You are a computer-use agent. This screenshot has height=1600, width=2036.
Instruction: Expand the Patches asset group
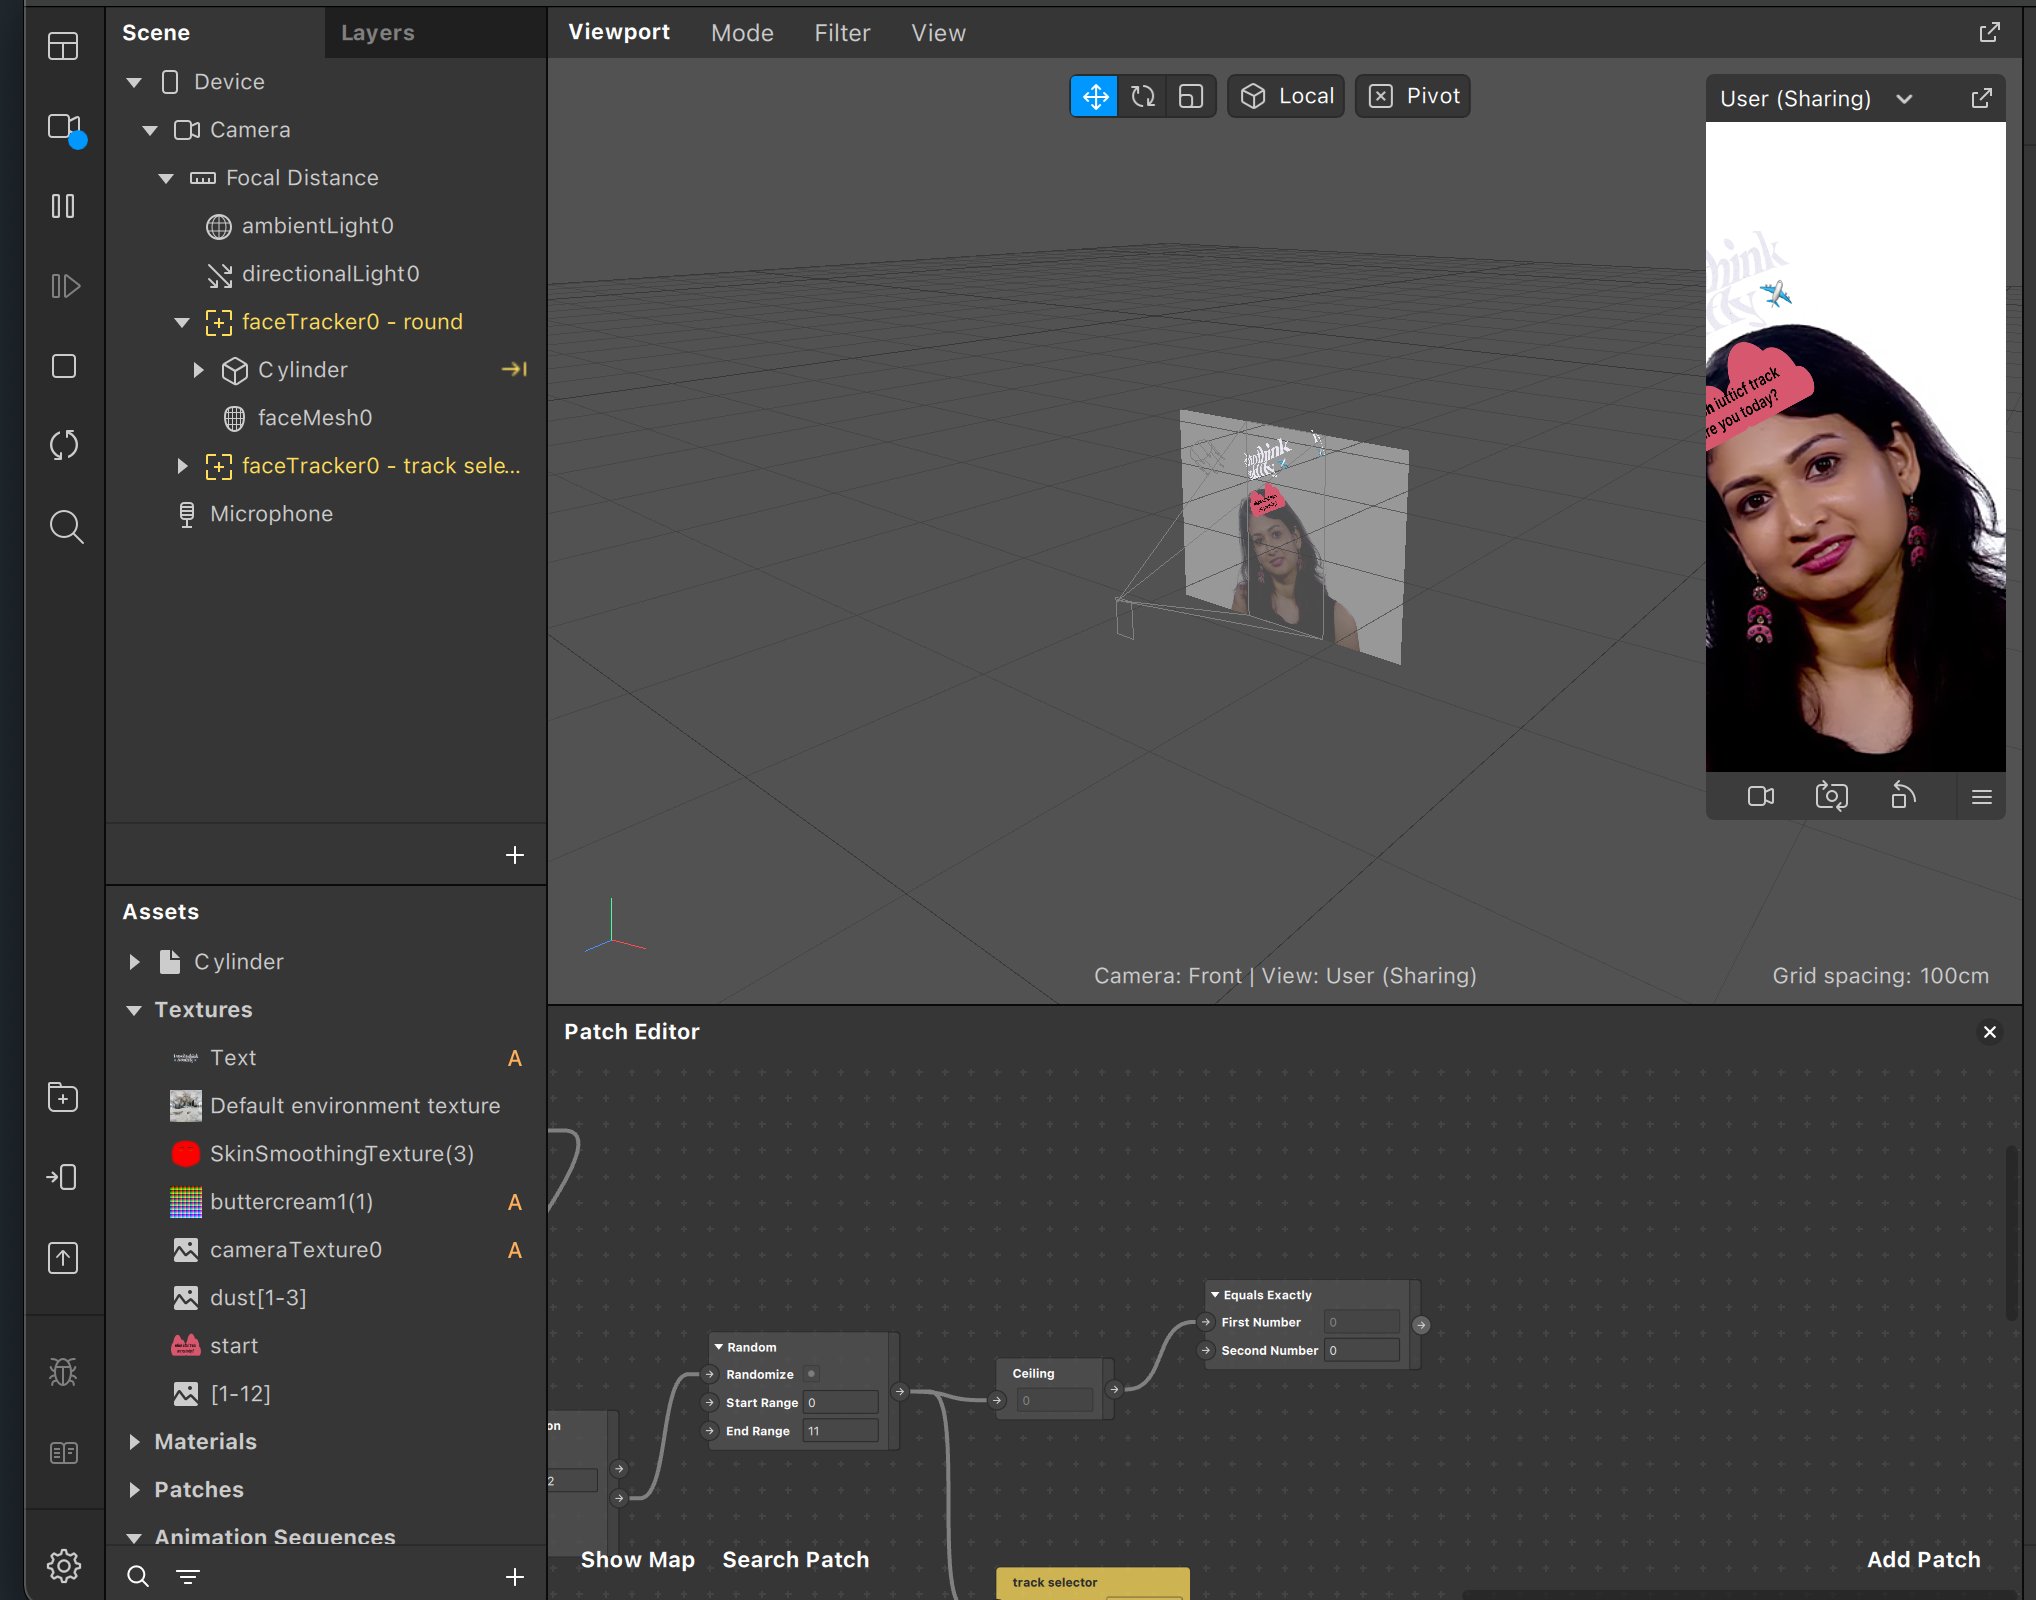click(134, 1490)
